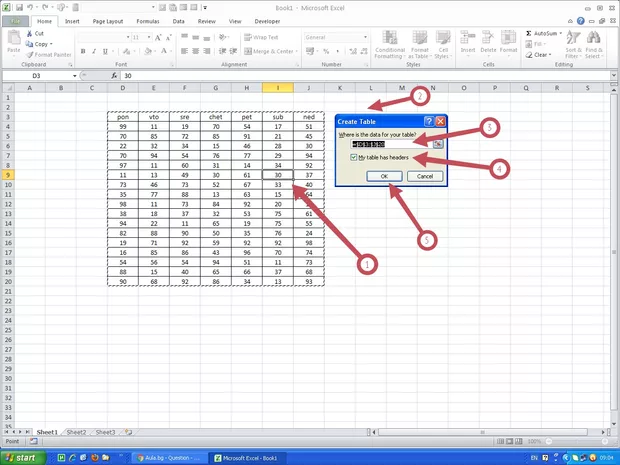
Task: Open help in Create Table dialog
Action: coord(428,120)
